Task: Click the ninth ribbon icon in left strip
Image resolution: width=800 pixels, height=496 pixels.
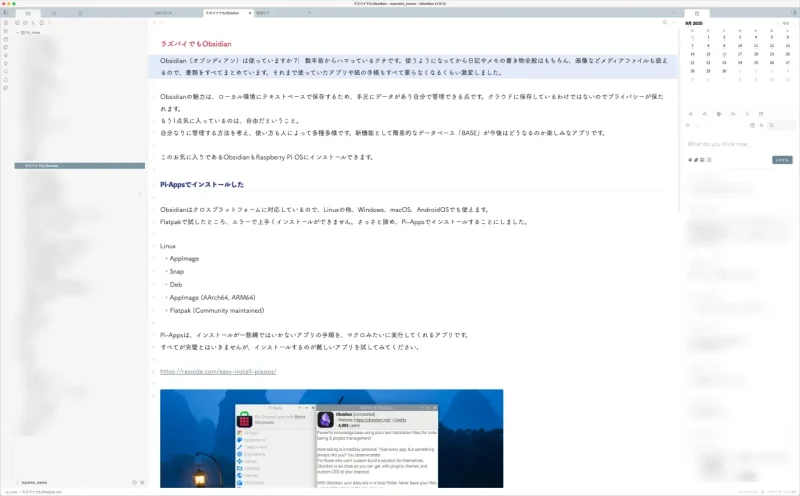Action: [x=6, y=88]
